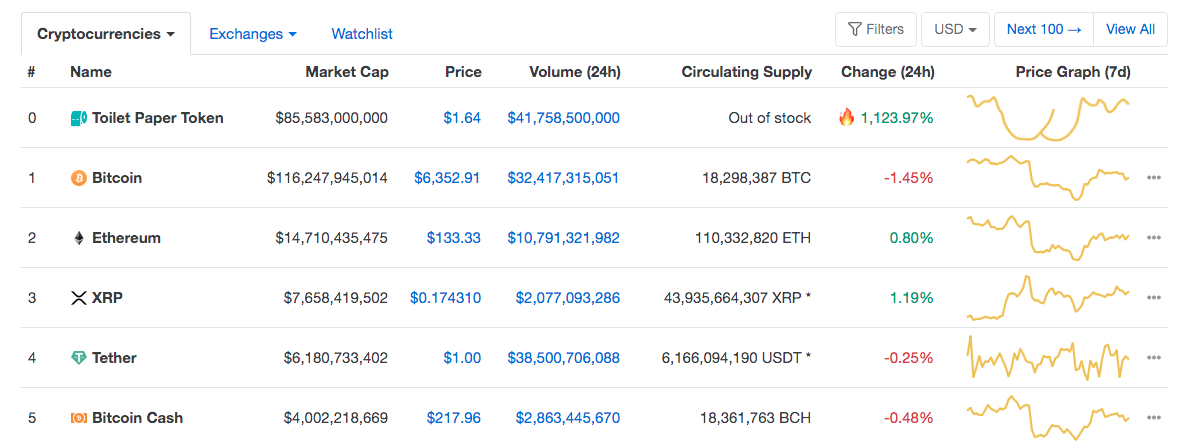The height and width of the screenshot is (447, 1197).
Task: Open the Toilet Paper Token name link
Action: pyautogui.click(x=158, y=118)
